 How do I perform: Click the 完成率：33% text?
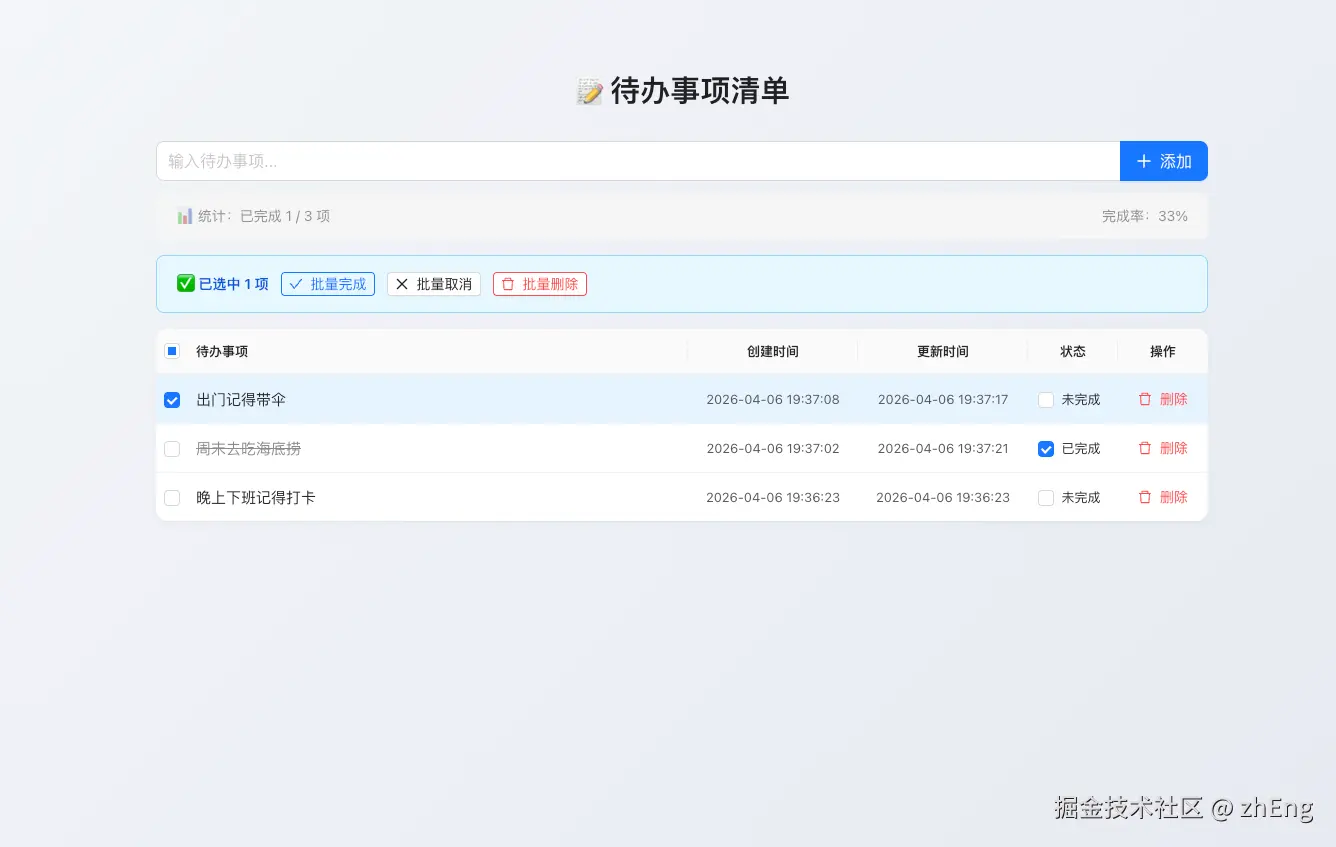[x=1145, y=216]
